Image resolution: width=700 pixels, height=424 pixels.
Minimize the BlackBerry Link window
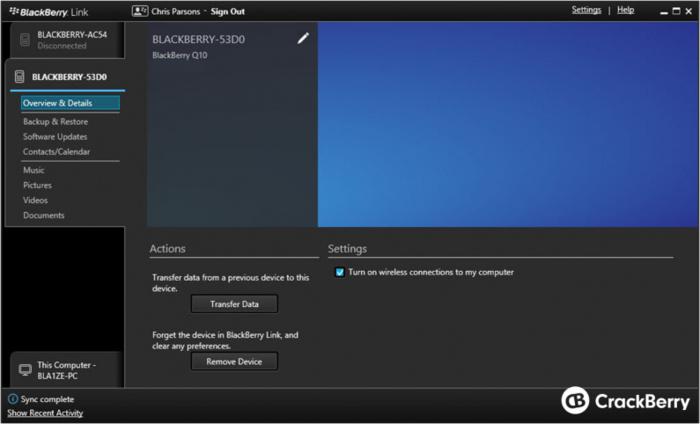click(x=664, y=12)
